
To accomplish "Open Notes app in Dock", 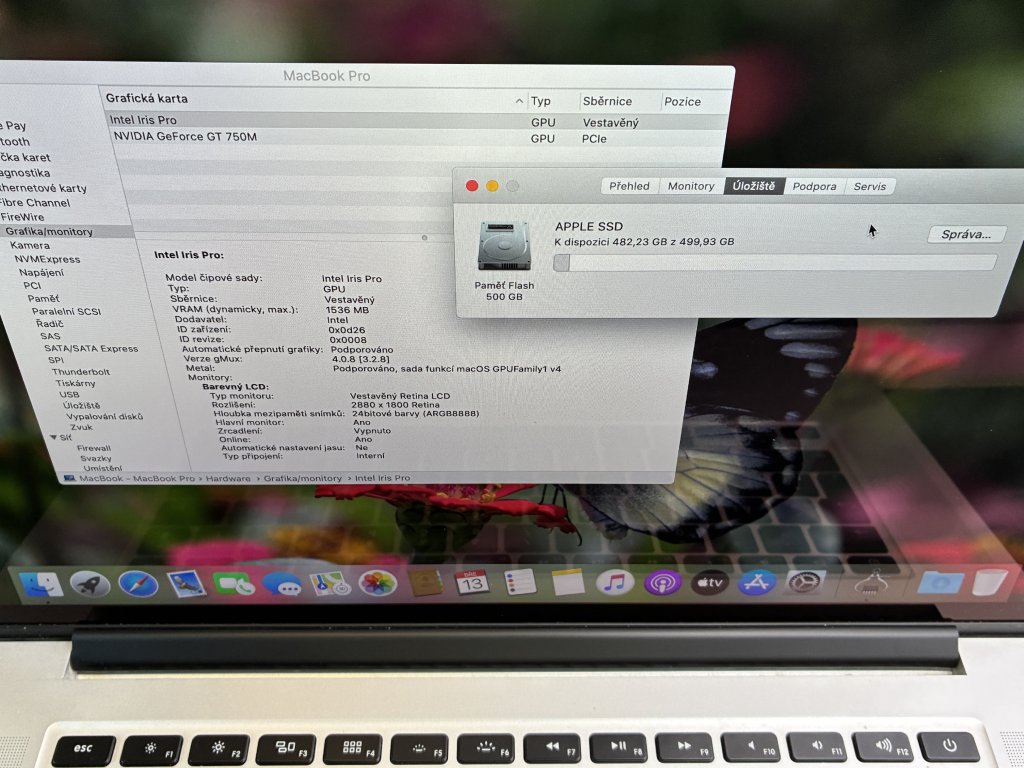I will click(568, 582).
